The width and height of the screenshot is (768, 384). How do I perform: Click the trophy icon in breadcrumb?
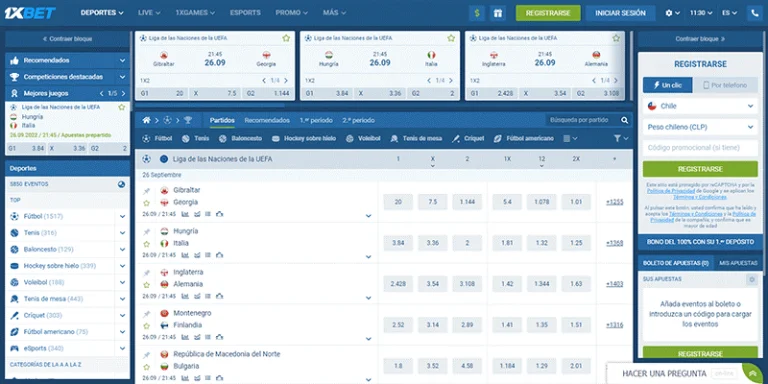coord(188,120)
